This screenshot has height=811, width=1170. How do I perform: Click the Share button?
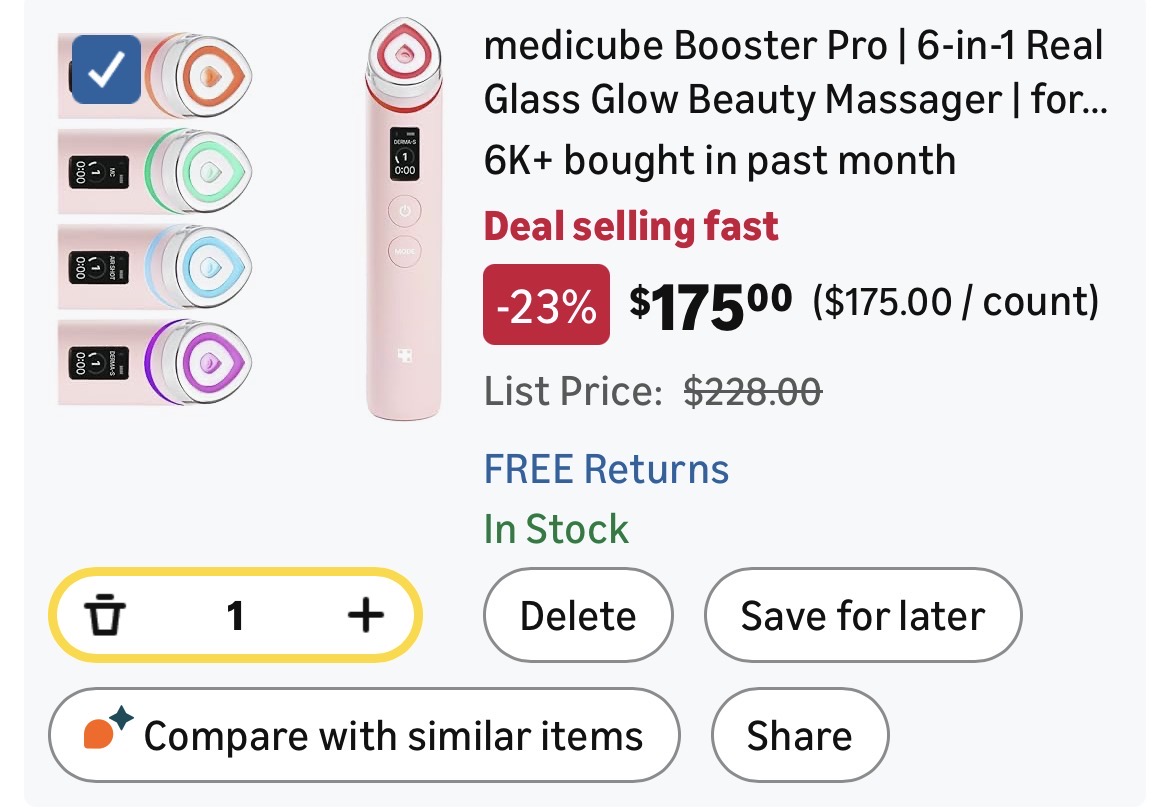[799, 735]
